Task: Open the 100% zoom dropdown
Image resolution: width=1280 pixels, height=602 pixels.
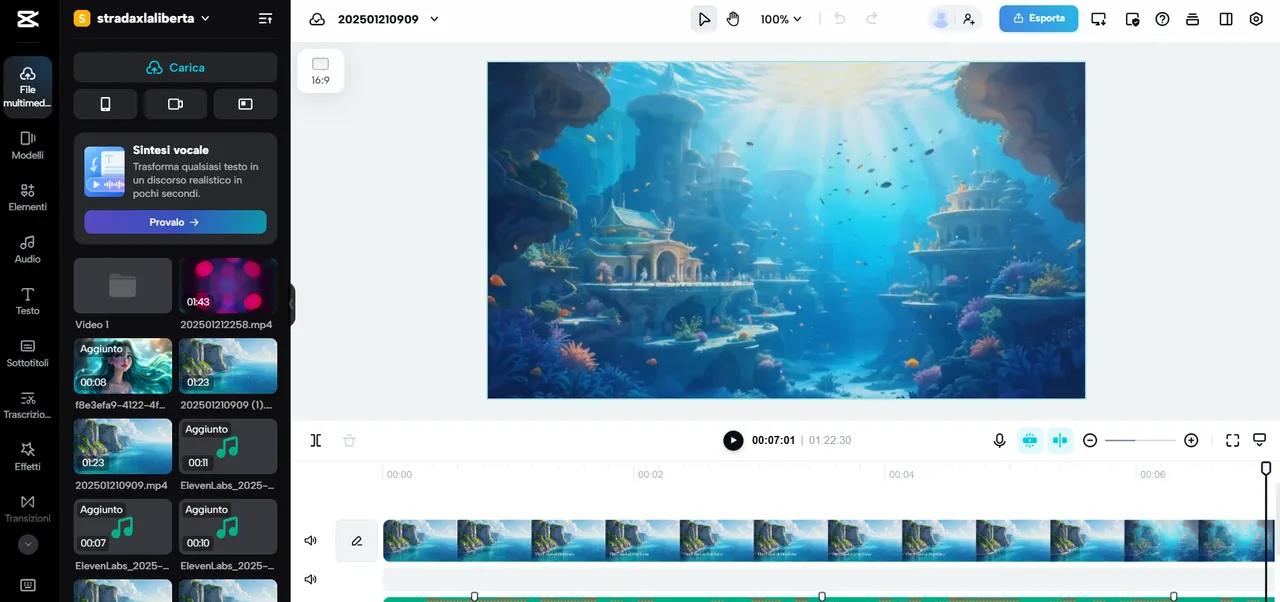Action: coord(781,19)
